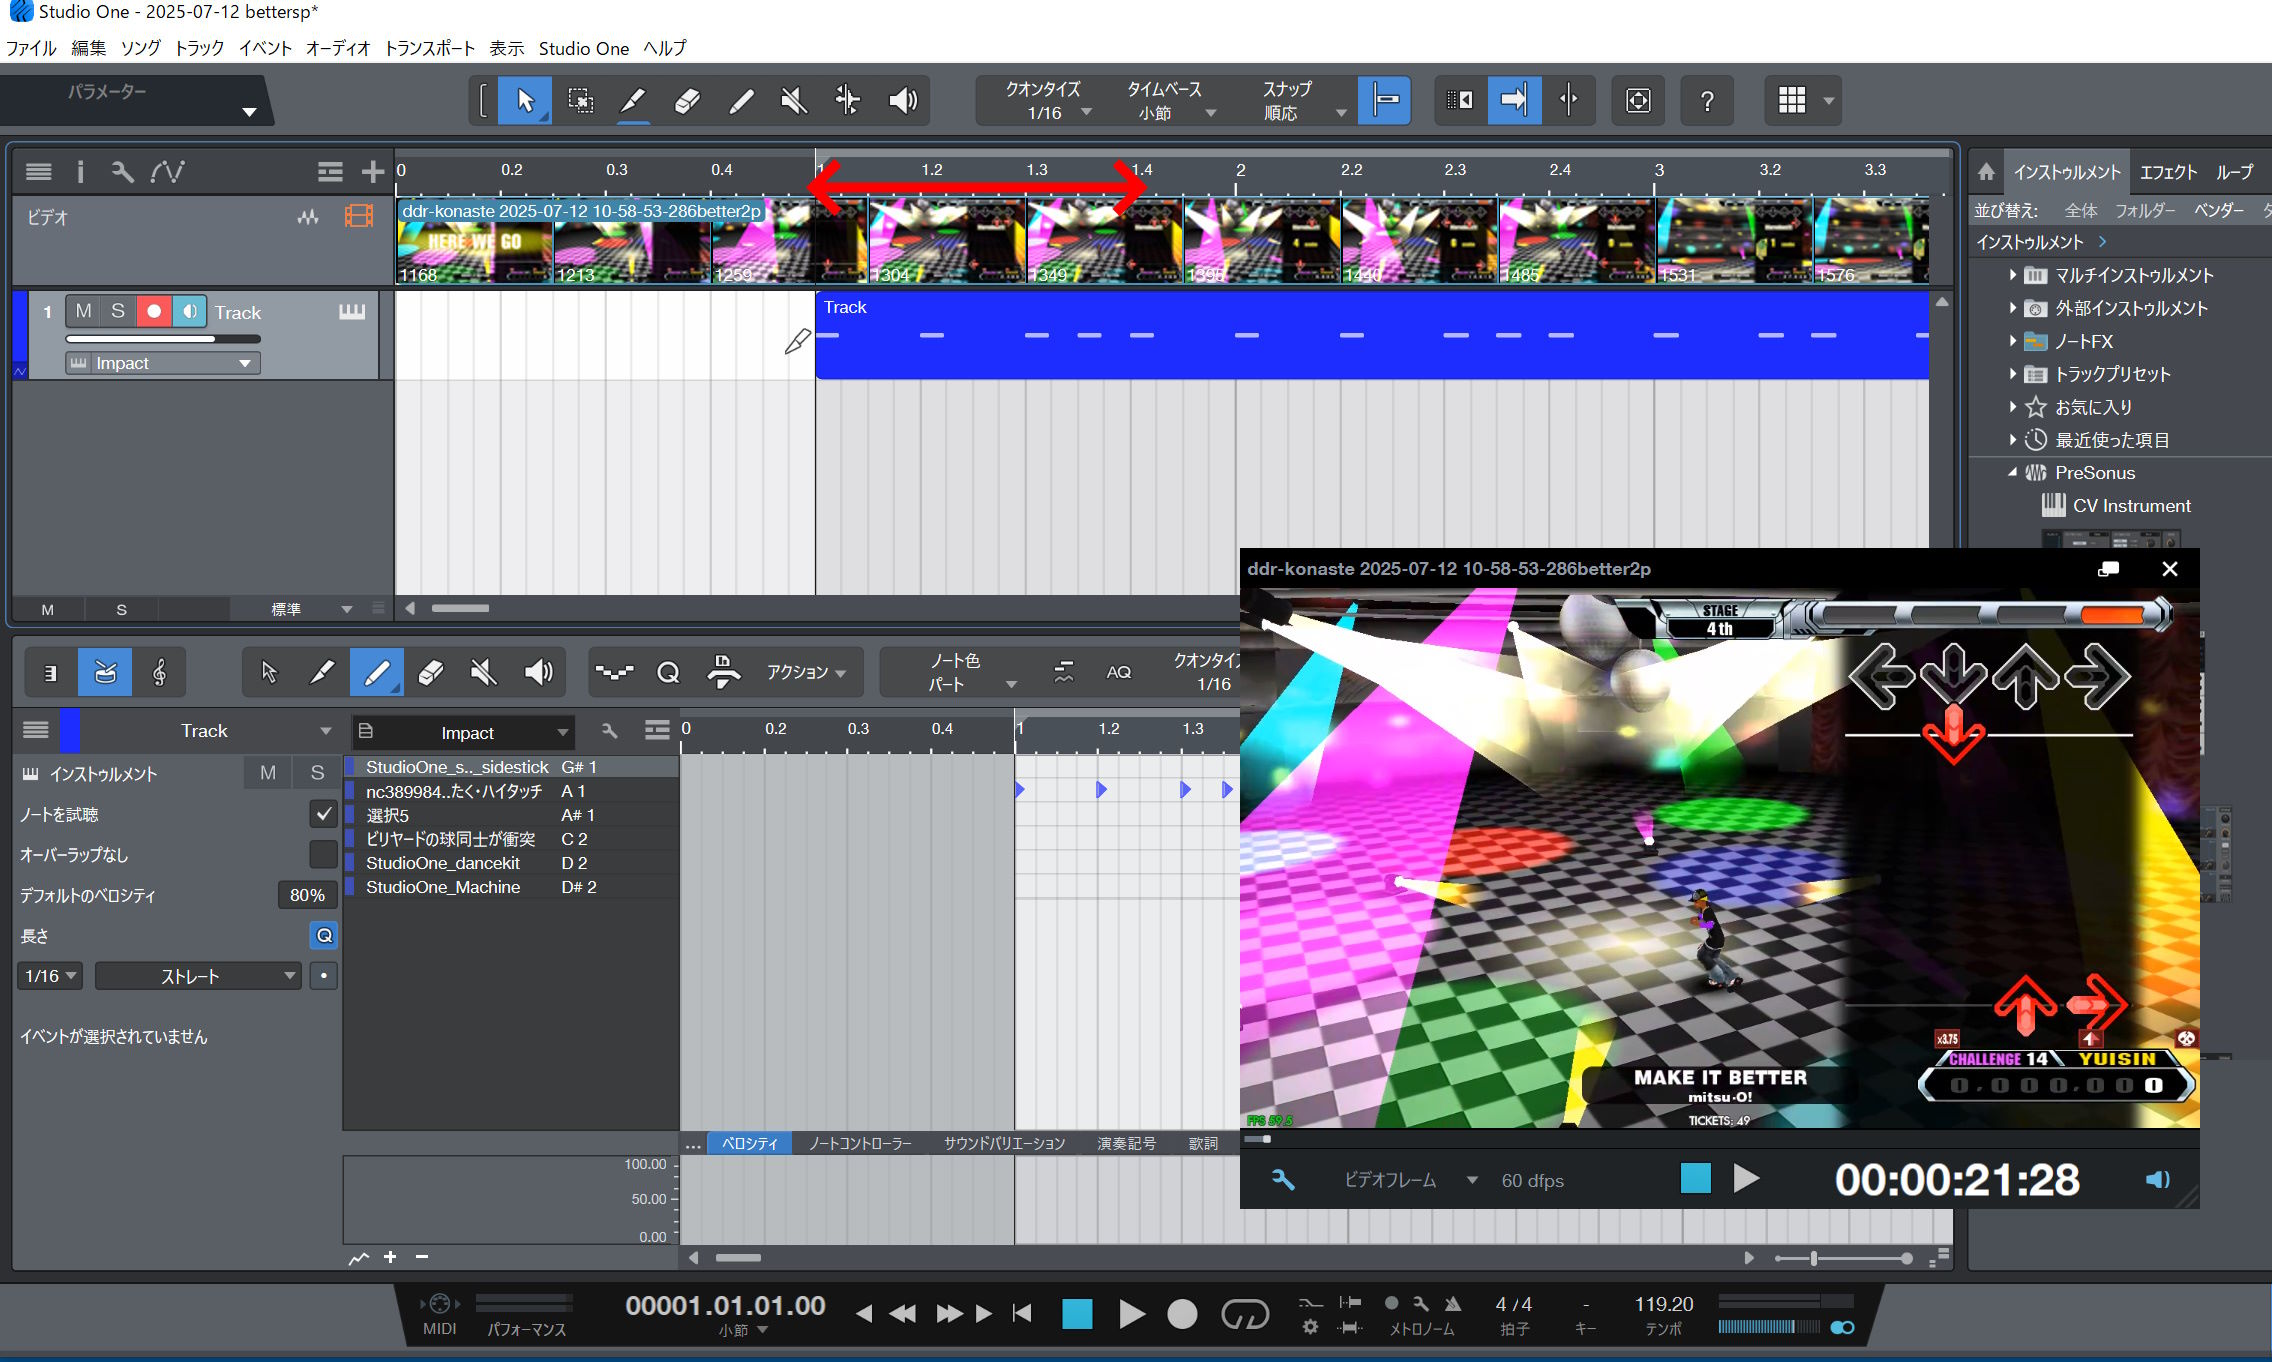This screenshot has width=2272, height=1362.
Task: Solo Track 1 with S button
Action: [118, 311]
